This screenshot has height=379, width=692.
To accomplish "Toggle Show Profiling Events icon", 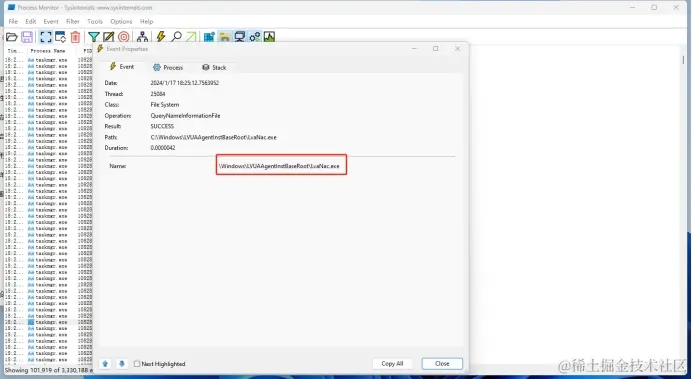I will pos(269,37).
